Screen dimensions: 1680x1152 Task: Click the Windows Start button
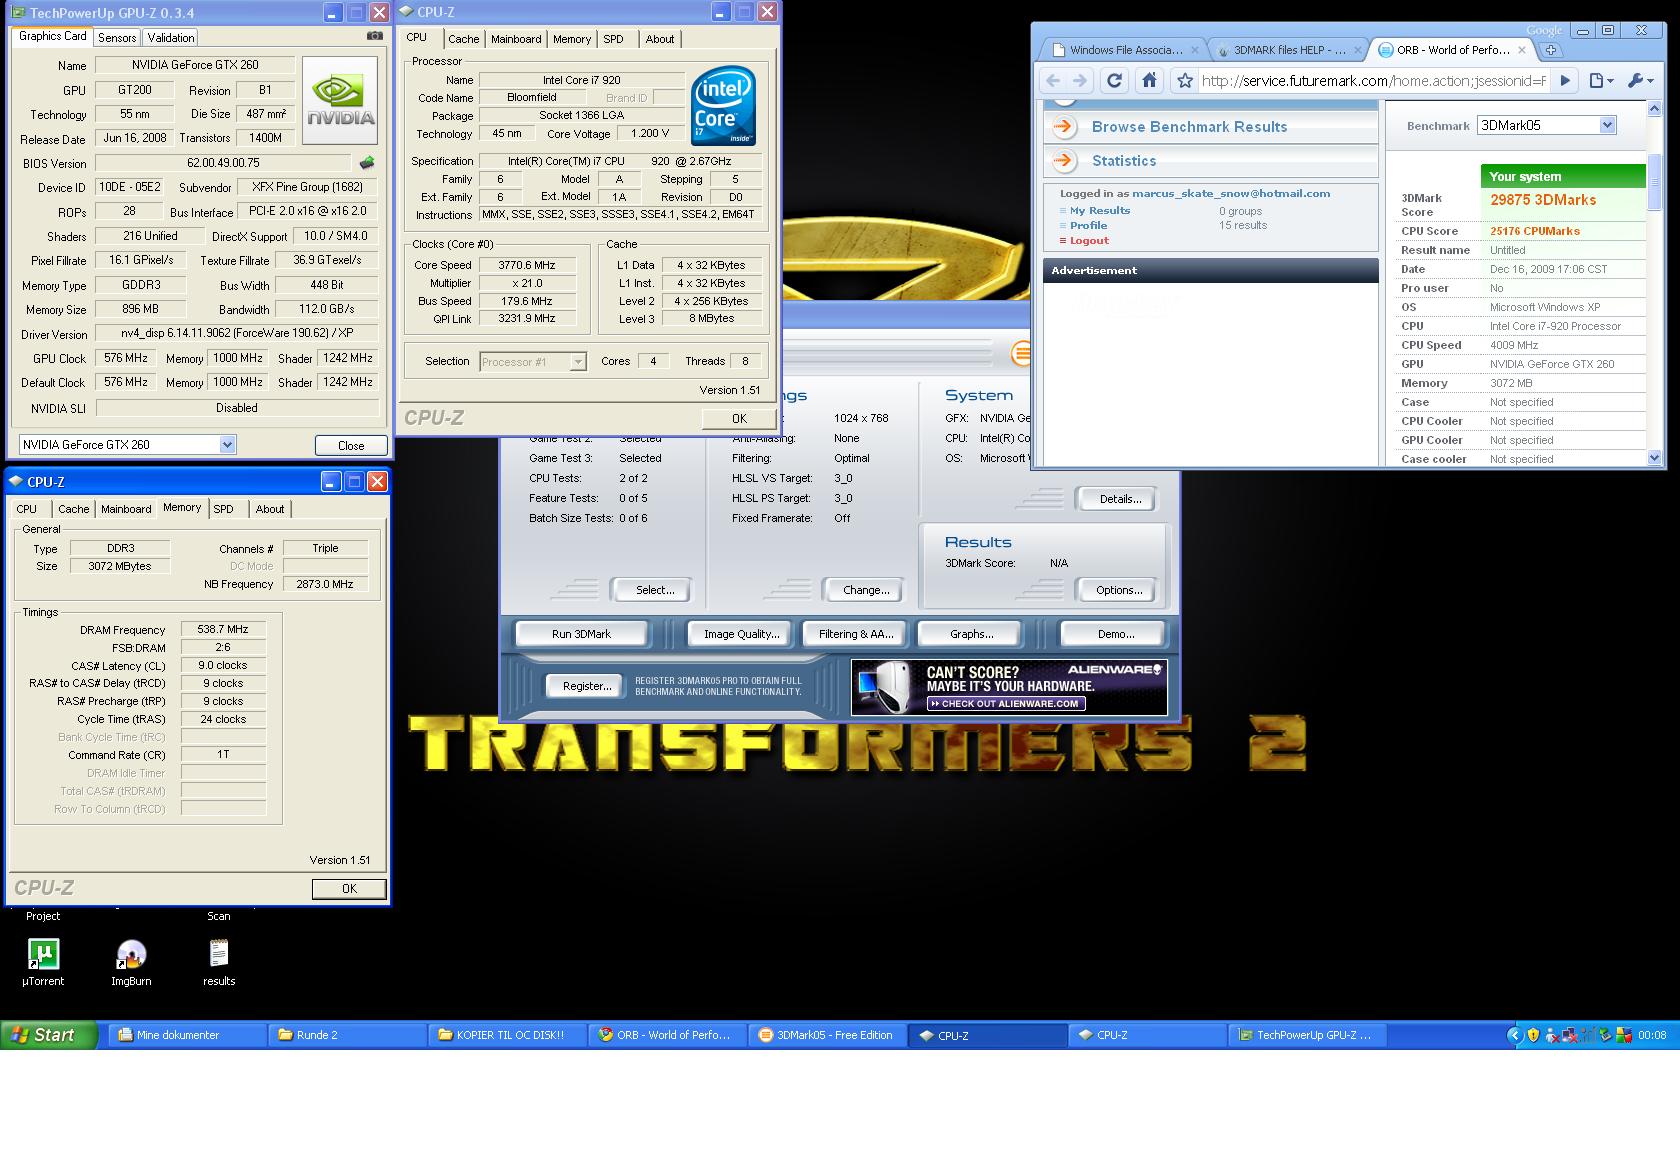(48, 1035)
